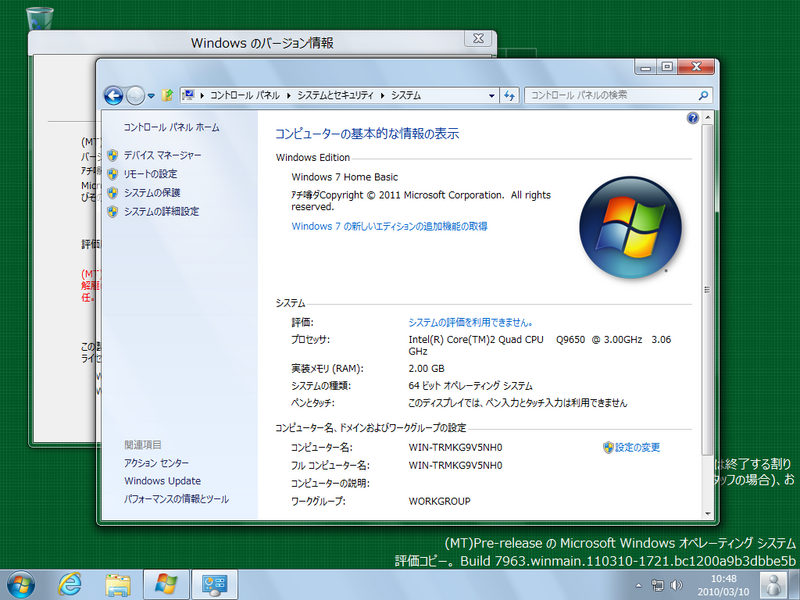The image size is (800, 600).
Task: Click the computer icon in address bar
Action: coord(188,95)
